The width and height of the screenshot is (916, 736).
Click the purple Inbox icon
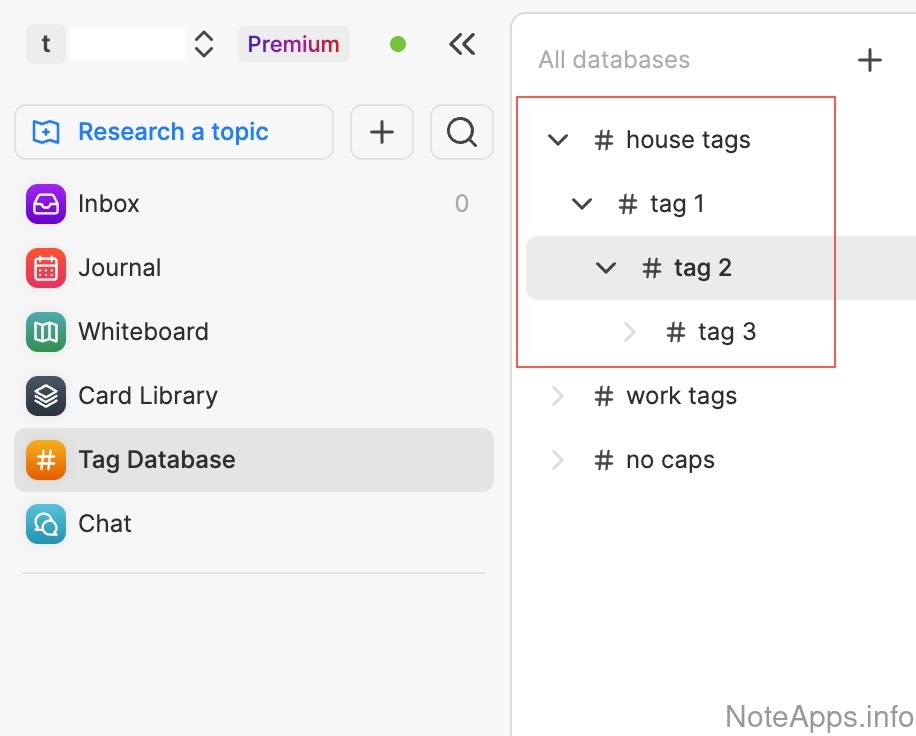[x=46, y=204]
